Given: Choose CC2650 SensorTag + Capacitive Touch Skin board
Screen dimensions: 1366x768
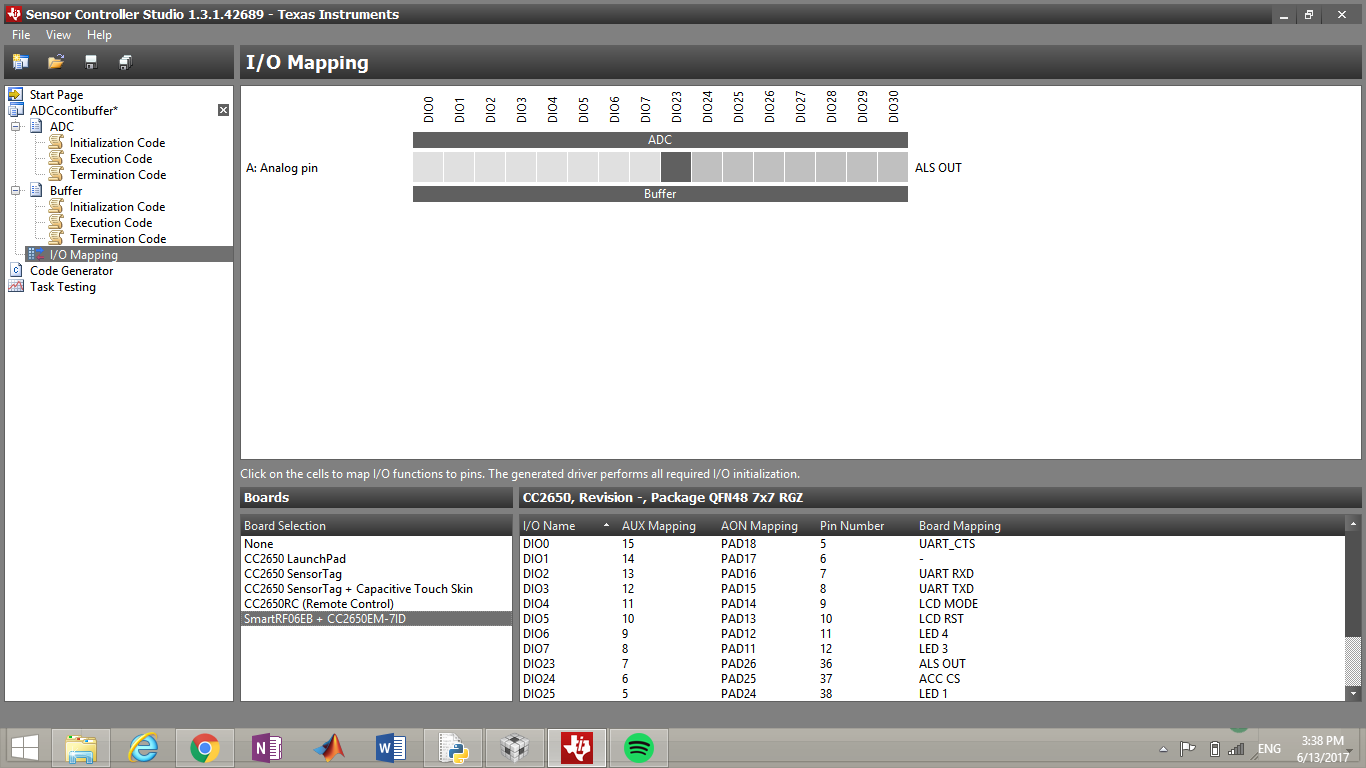Looking at the screenshot, I should click(377, 589).
